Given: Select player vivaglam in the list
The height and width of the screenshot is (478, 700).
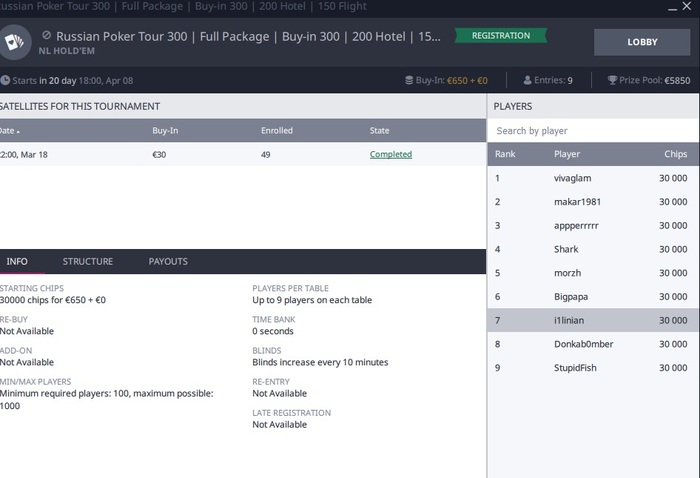Looking at the screenshot, I should pyautogui.click(x=593, y=178).
